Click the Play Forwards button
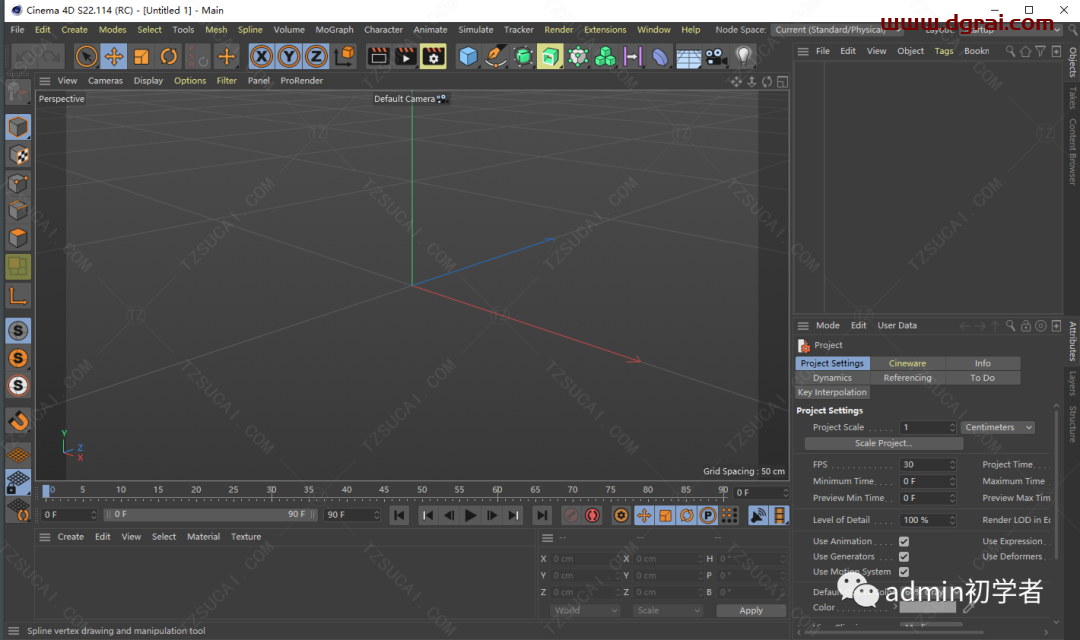 pos(470,515)
